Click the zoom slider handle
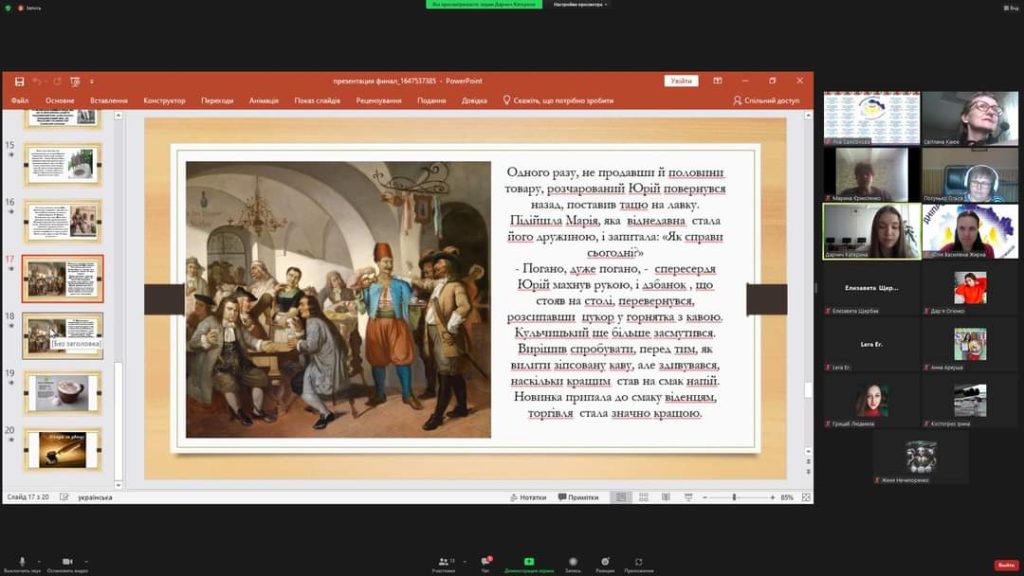This screenshot has width=1024, height=576. 735,498
